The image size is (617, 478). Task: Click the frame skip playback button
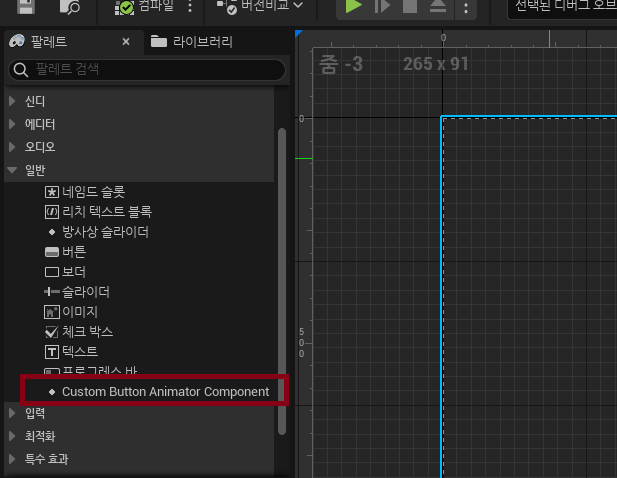point(382,6)
